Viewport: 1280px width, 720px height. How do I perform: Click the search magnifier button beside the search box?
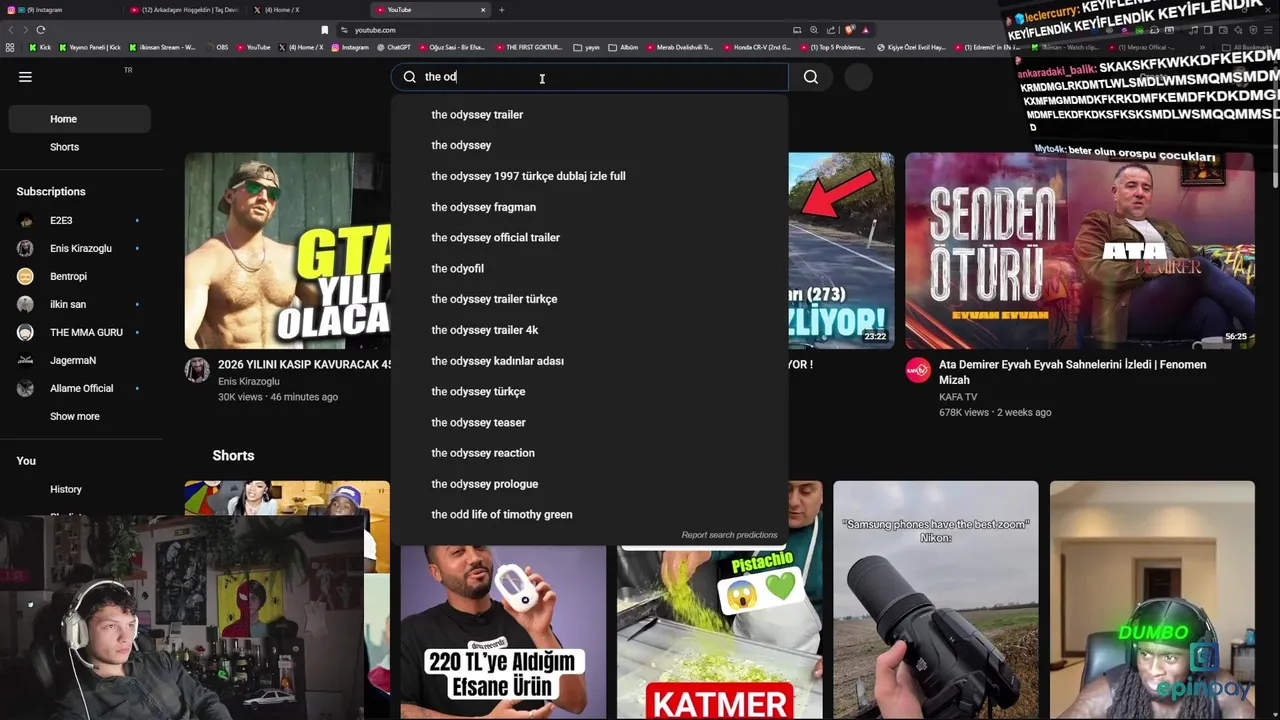811,77
